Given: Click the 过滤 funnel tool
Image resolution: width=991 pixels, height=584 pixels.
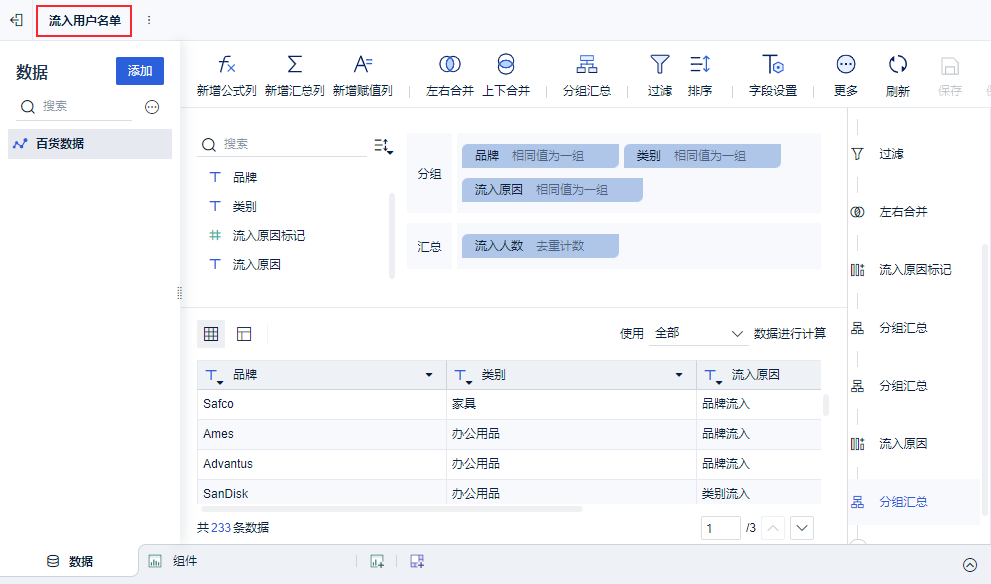Looking at the screenshot, I should (660, 76).
